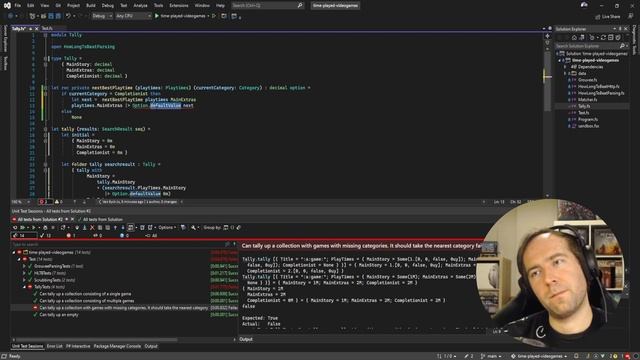The width and height of the screenshot is (640, 360).
Task: Open the Debug configuration dropdown
Action: coord(102,16)
